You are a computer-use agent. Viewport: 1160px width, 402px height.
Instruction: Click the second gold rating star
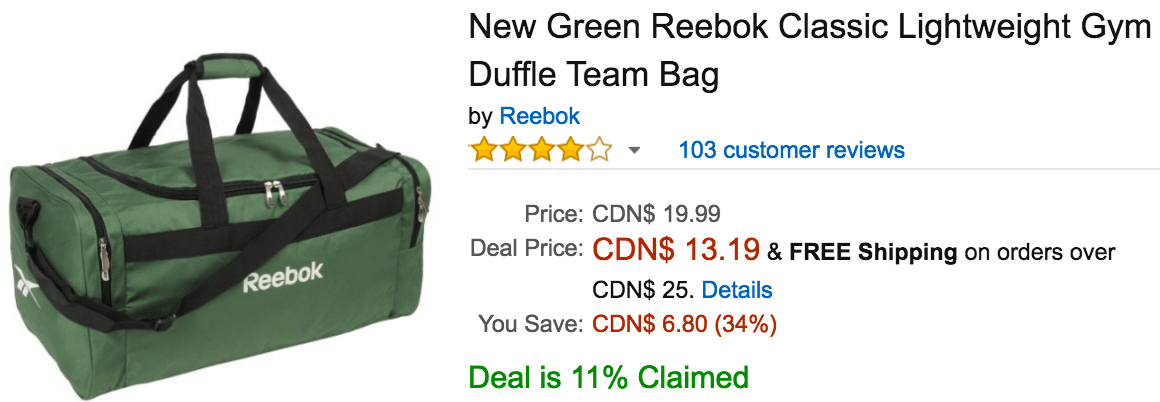point(511,150)
